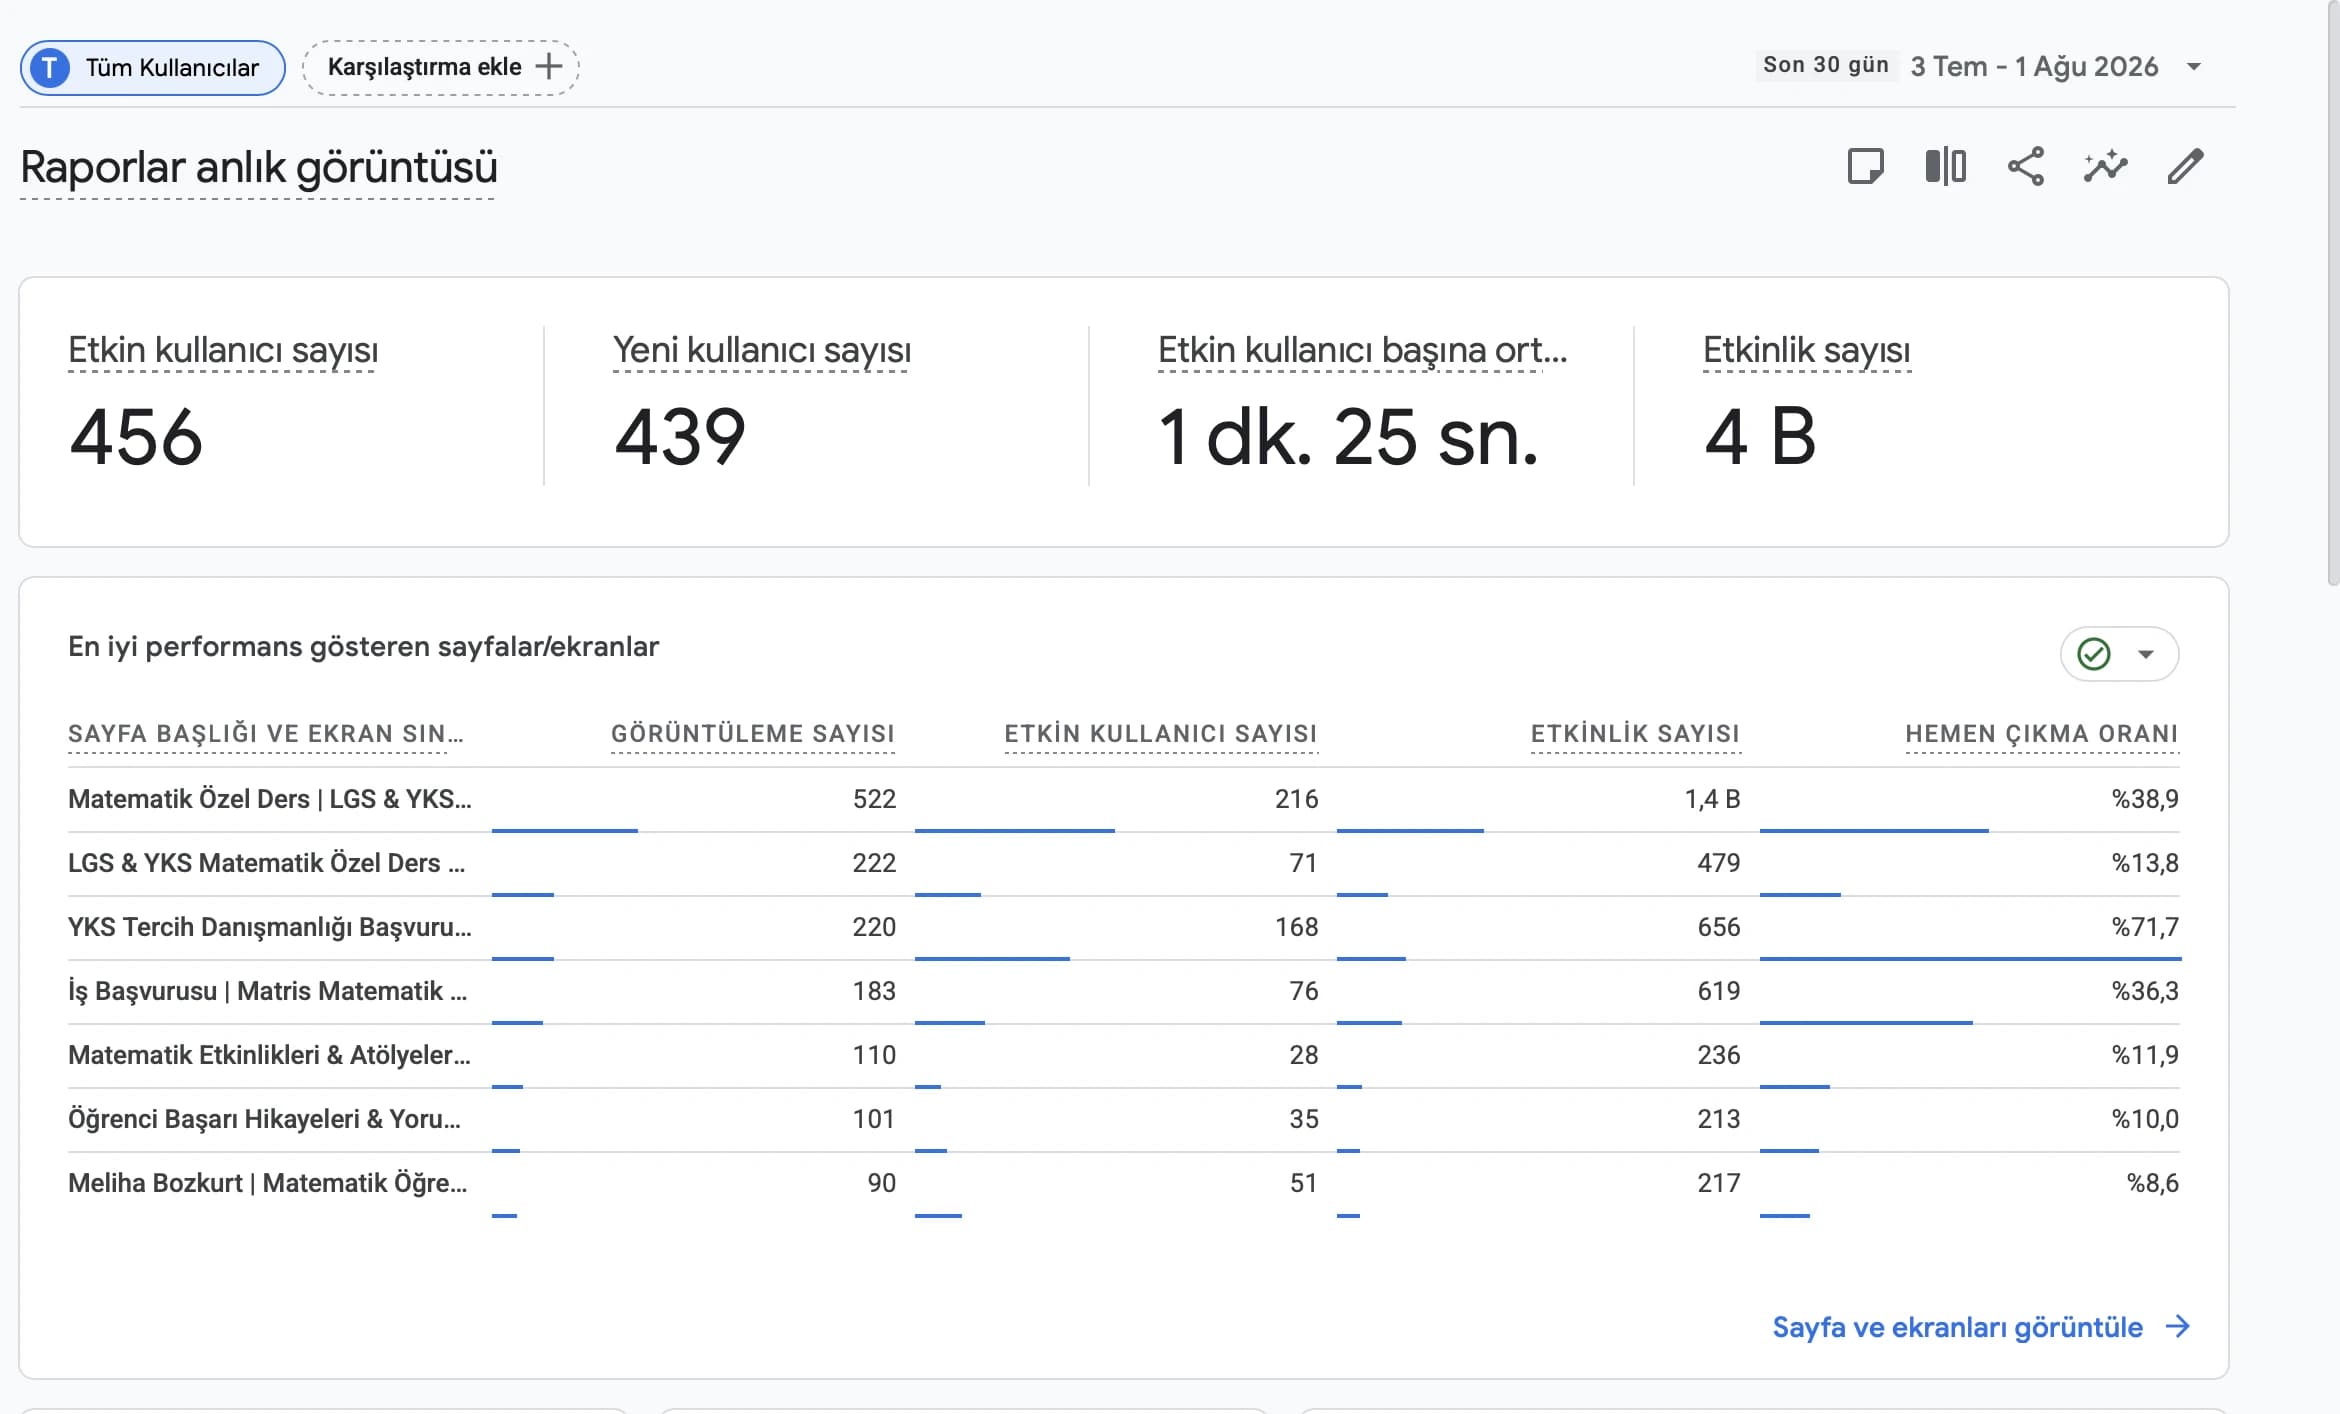Expand the data quality dropdown arrow
The width and height of the screenshot is (2340, 1414).
2146,654
